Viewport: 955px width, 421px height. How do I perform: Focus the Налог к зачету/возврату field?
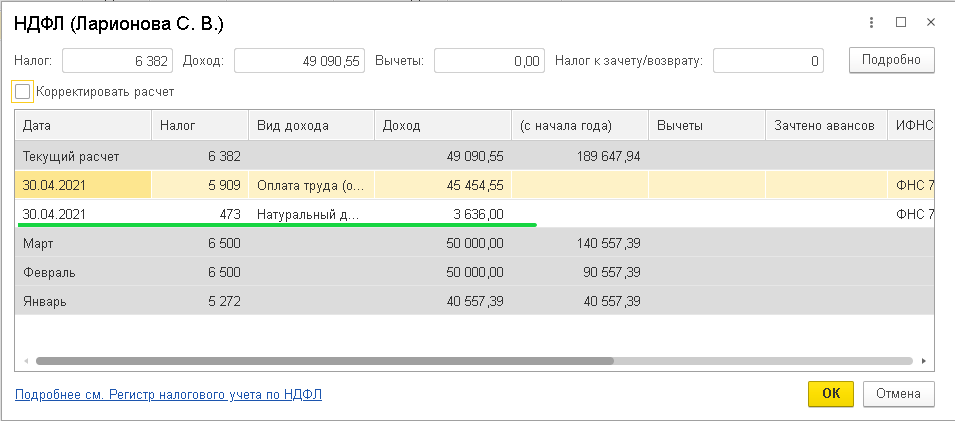(768, 61)
